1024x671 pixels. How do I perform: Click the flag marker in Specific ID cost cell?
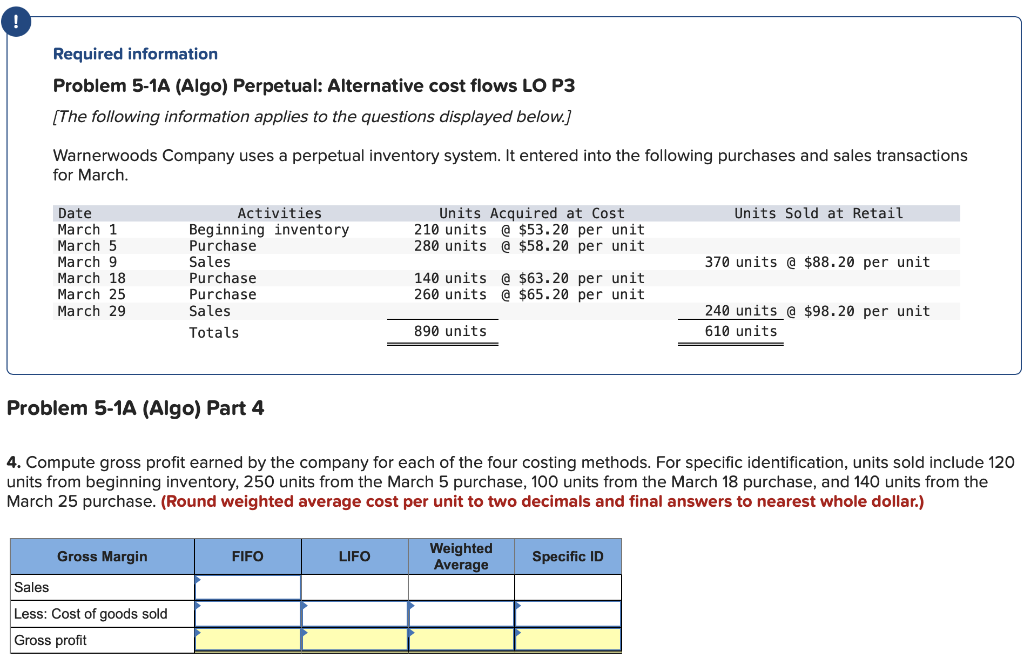[517, 606]
